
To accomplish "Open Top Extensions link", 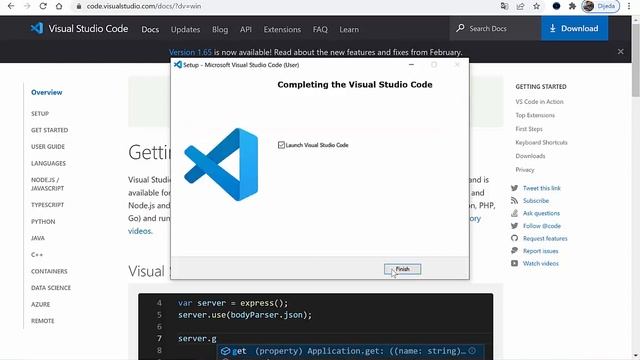I will click(x=535, y=115).
